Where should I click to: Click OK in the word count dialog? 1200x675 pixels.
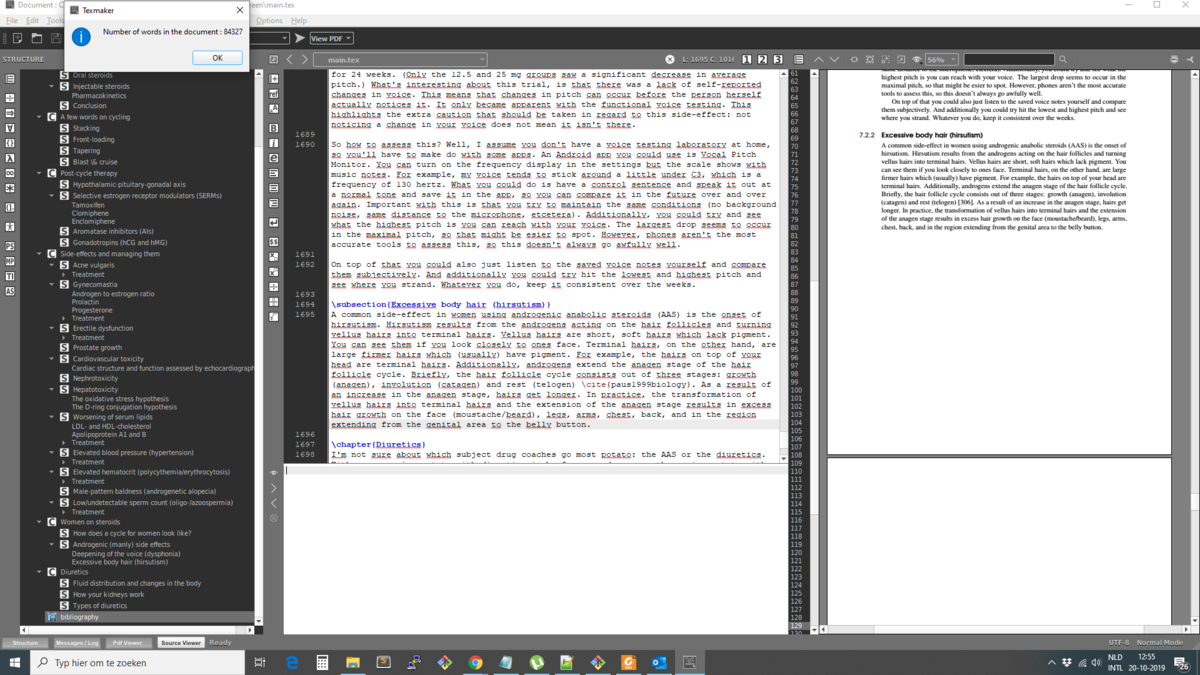217,58
